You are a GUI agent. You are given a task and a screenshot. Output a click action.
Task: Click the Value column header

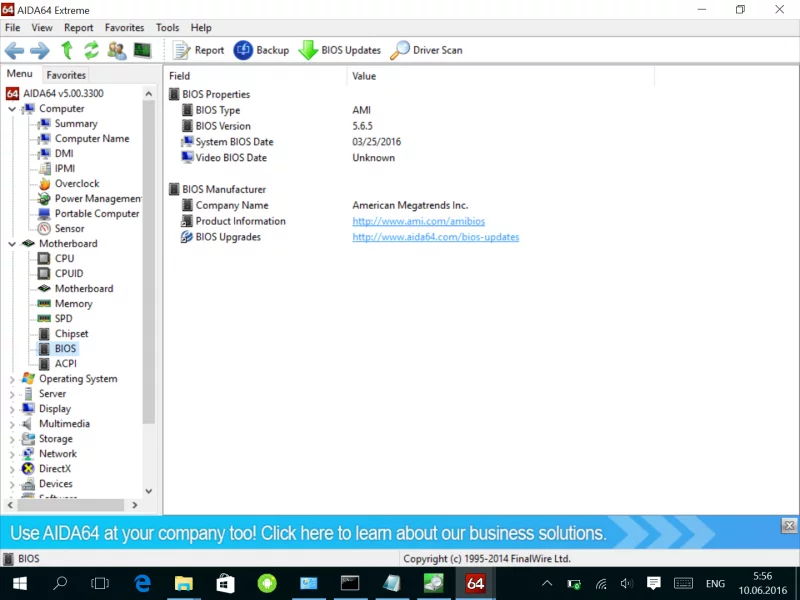click(501, 76)
